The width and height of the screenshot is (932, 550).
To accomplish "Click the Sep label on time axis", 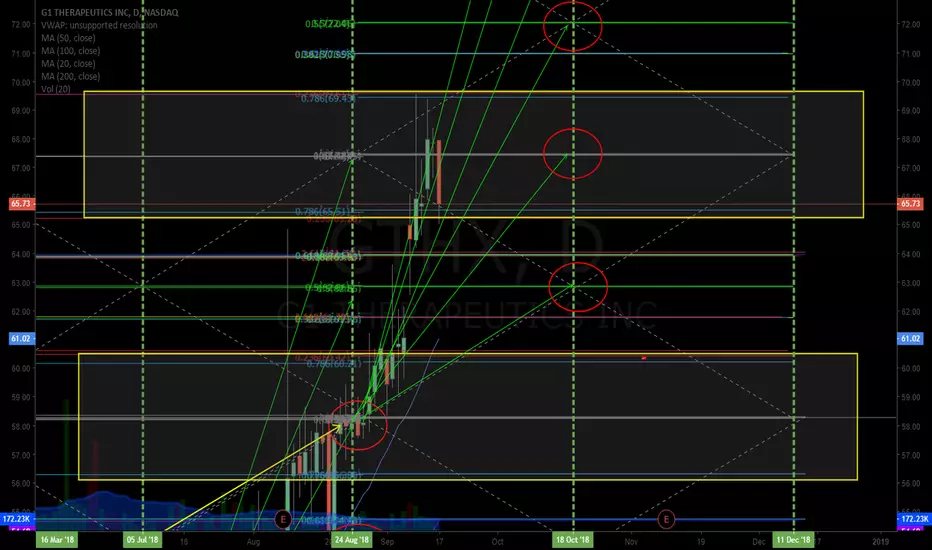I will pos(387,542).
